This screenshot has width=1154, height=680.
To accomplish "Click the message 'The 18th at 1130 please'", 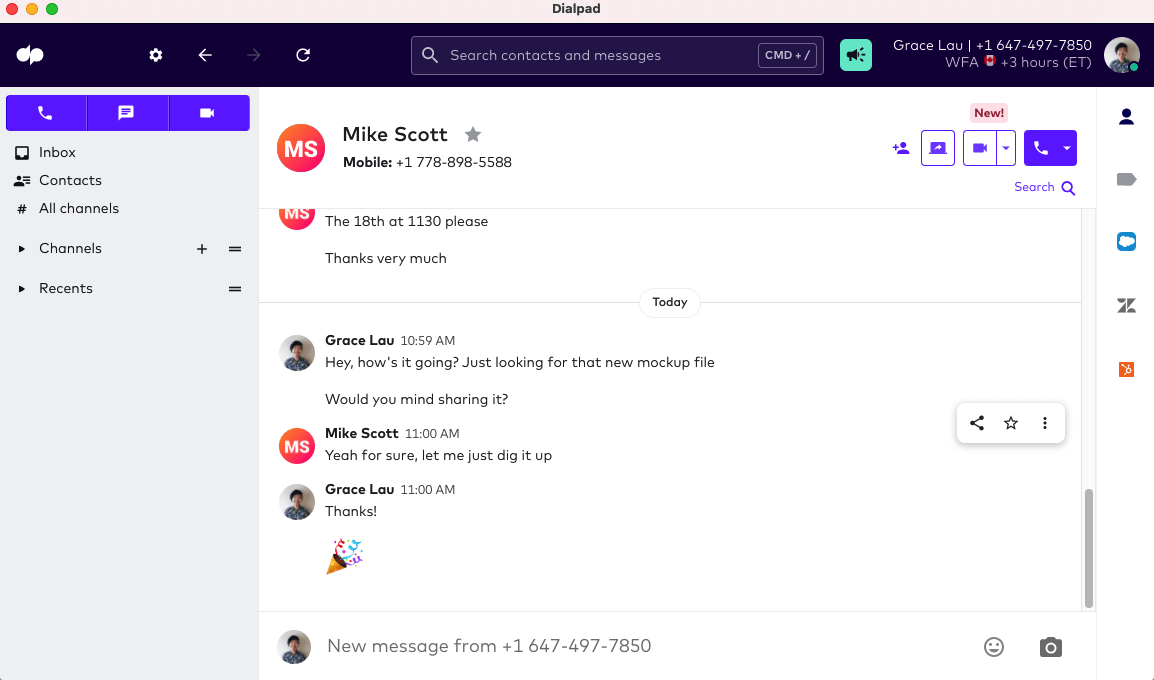I will (x=406, y=222).
